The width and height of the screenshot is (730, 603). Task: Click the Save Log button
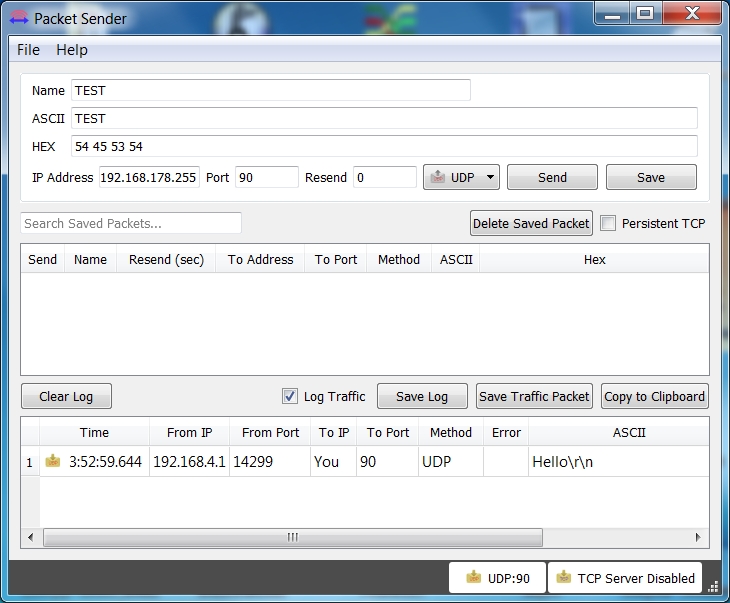(x=422, y=396)
